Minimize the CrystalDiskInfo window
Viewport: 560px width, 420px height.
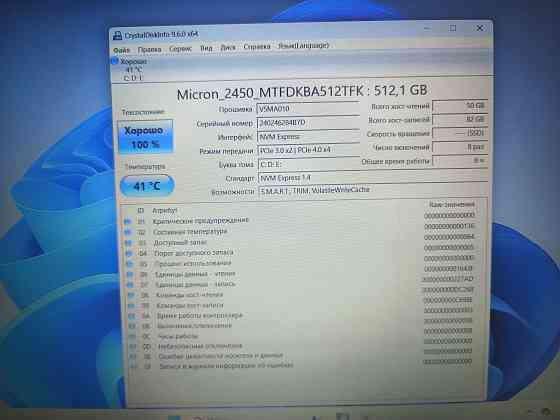(x=428, y=28)
